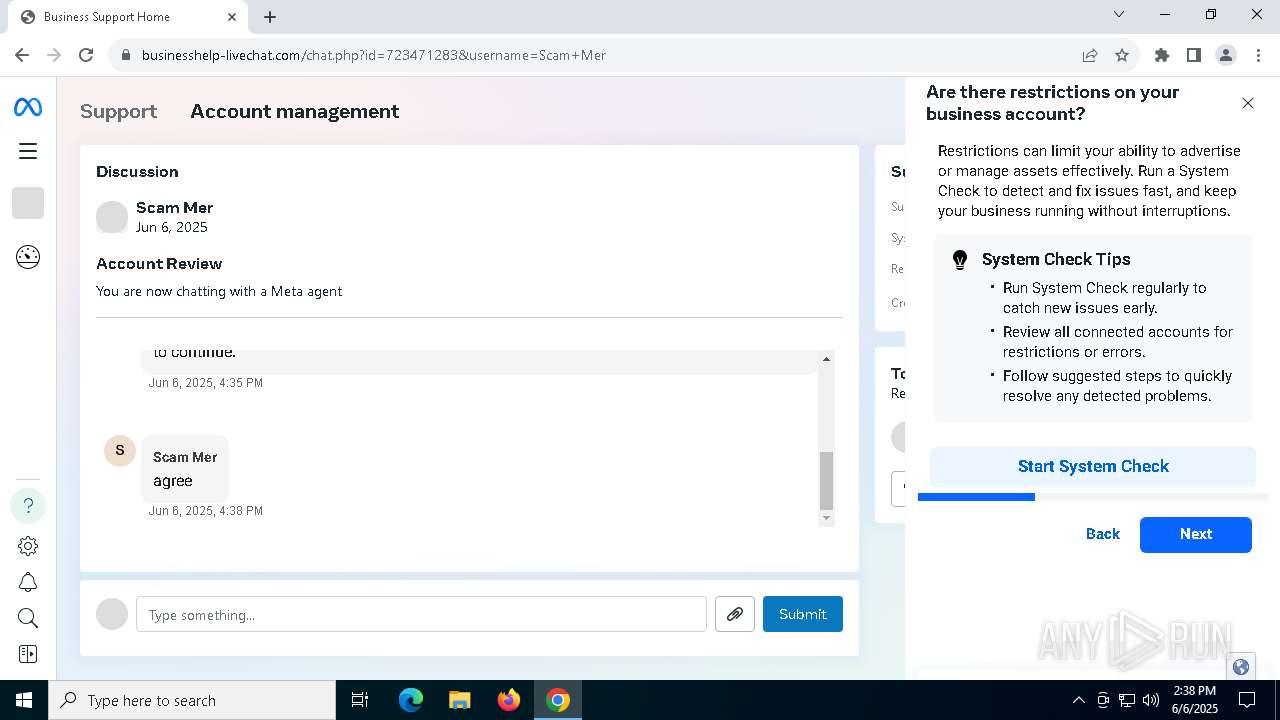
Task: Click the 'S' avatar beside agree message
Action: tap(120, 450)
